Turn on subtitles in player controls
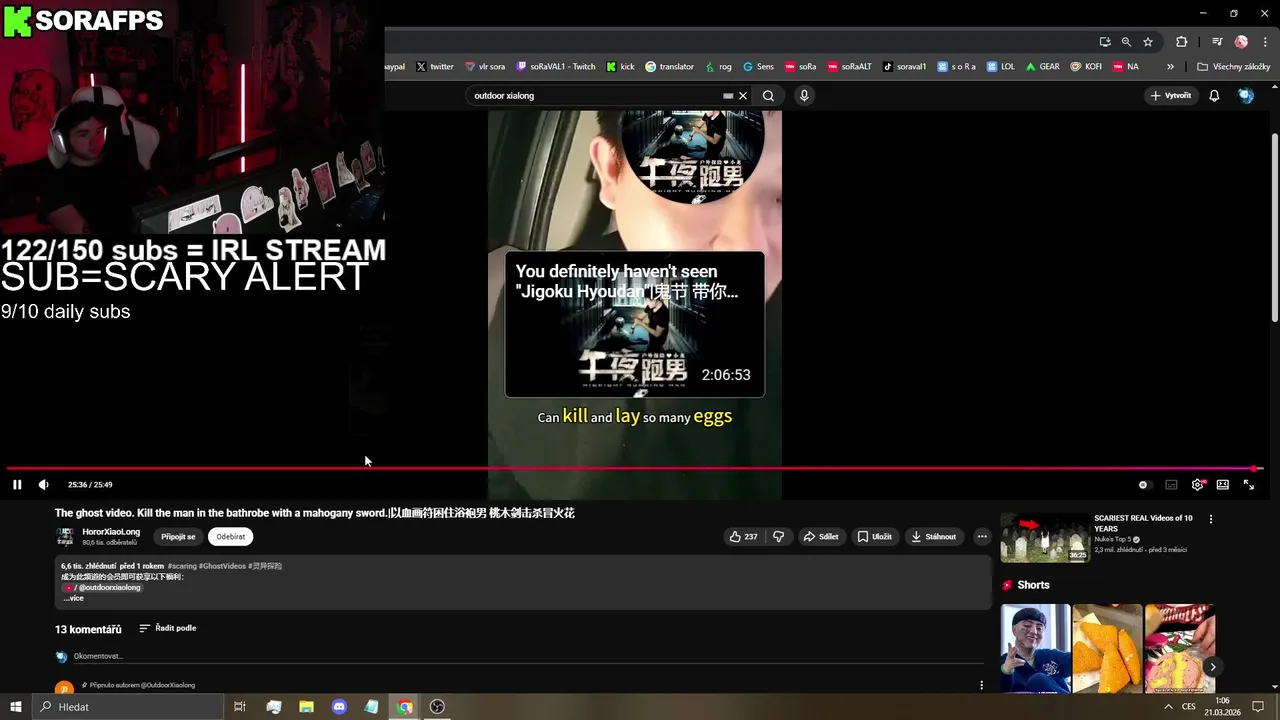The image size is (1280, 720). point(1171,485)
